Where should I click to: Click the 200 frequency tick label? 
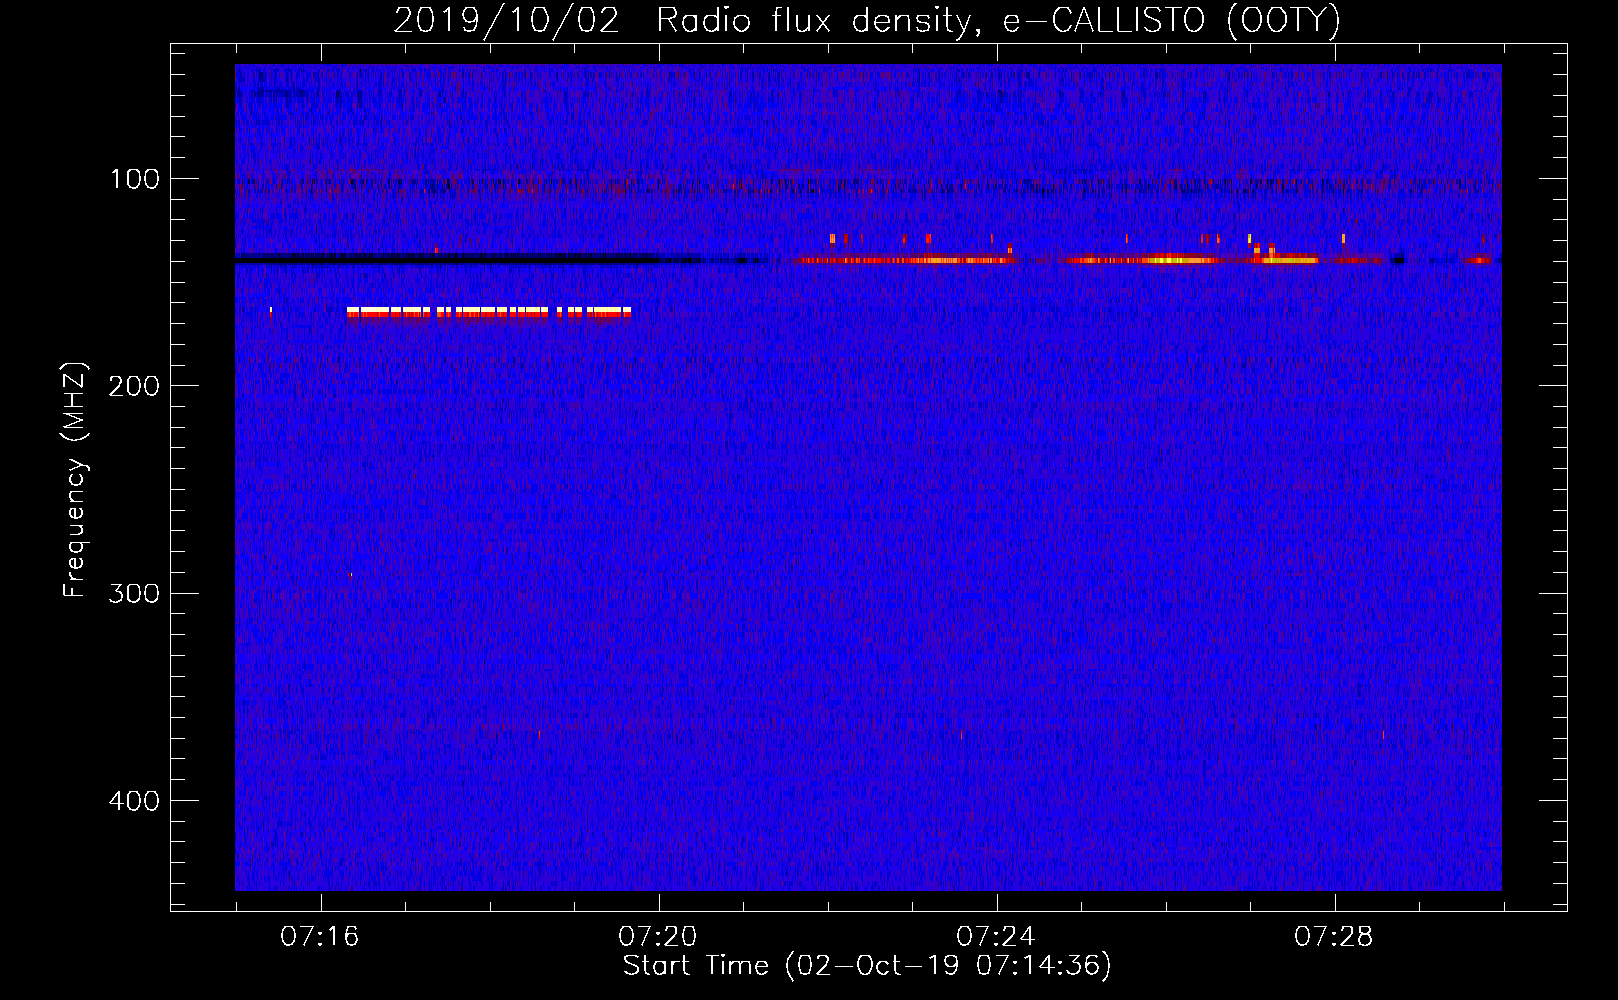(x=135, y=387)
